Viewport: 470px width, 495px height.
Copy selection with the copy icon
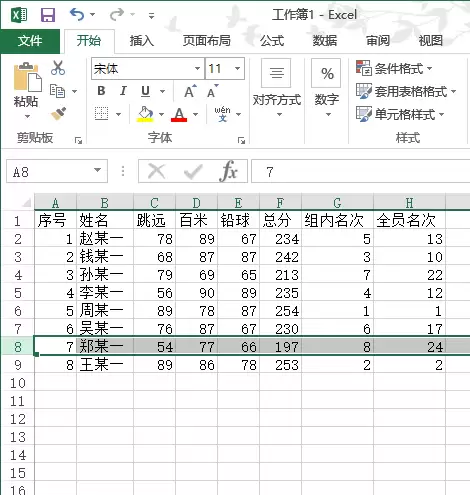coord(57,91)
